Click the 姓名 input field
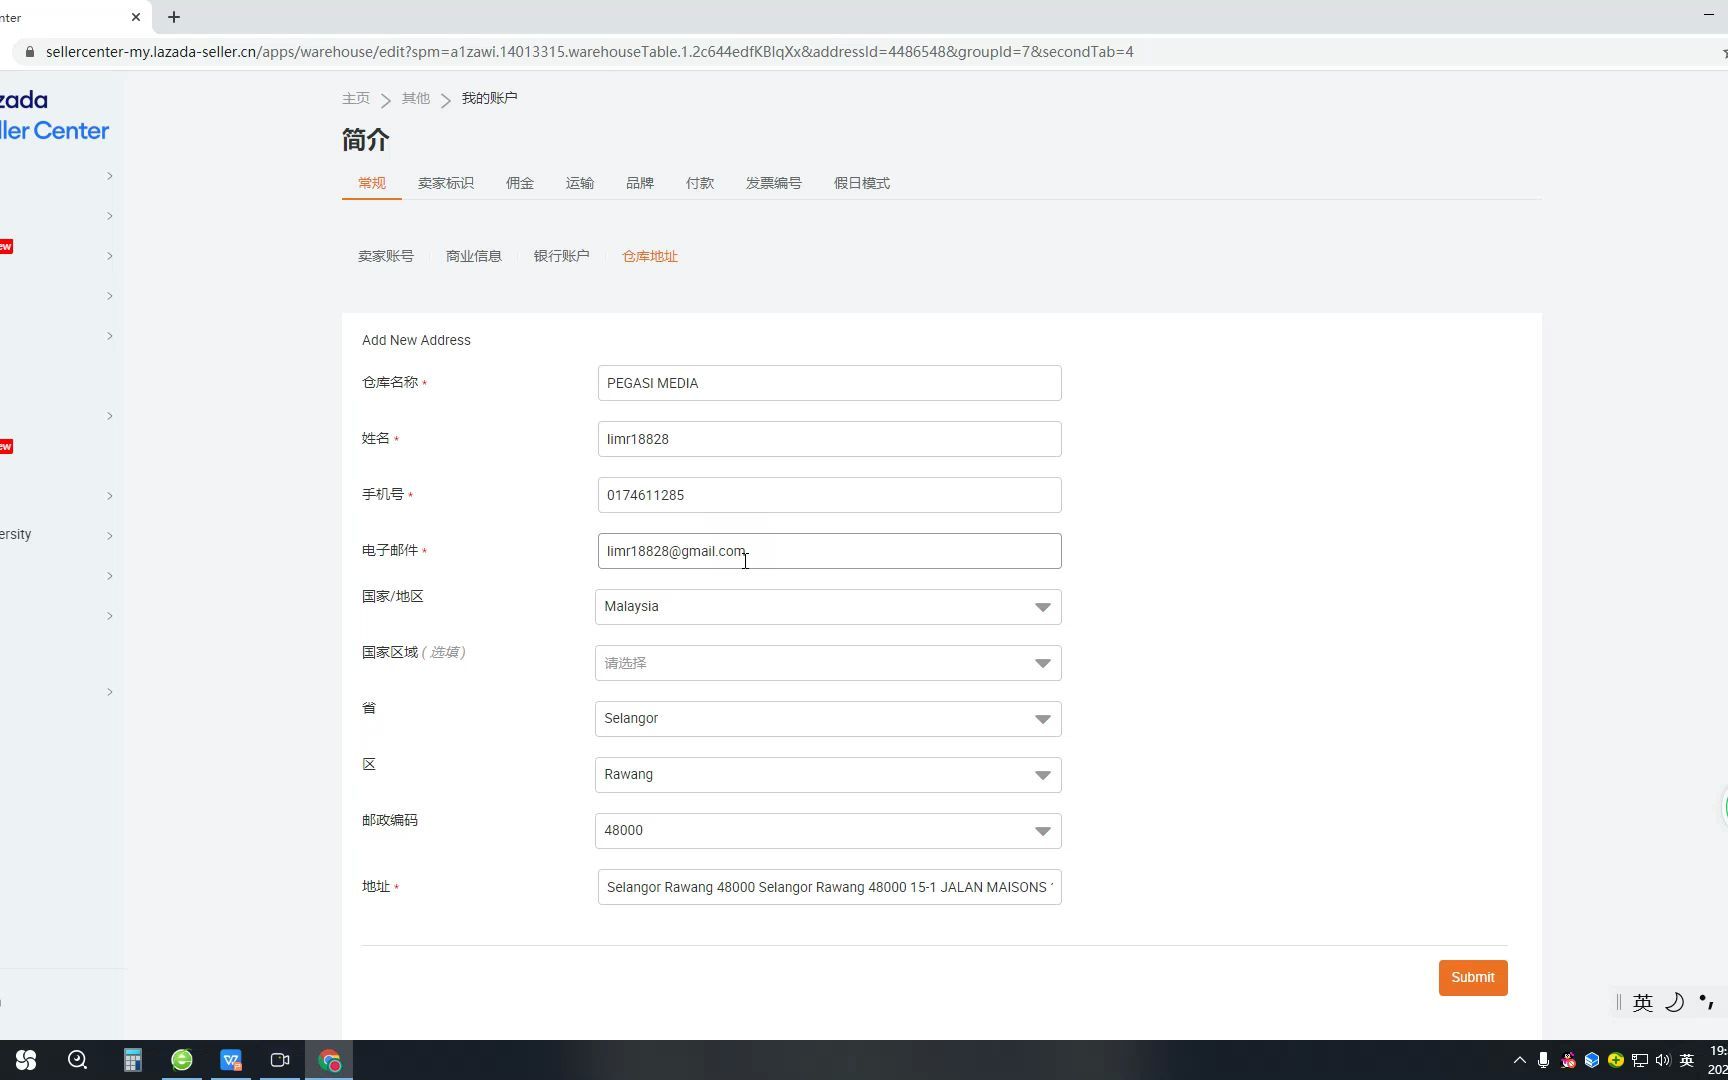Screen dimensions: 1728x1080 click(x=830, y=439)
